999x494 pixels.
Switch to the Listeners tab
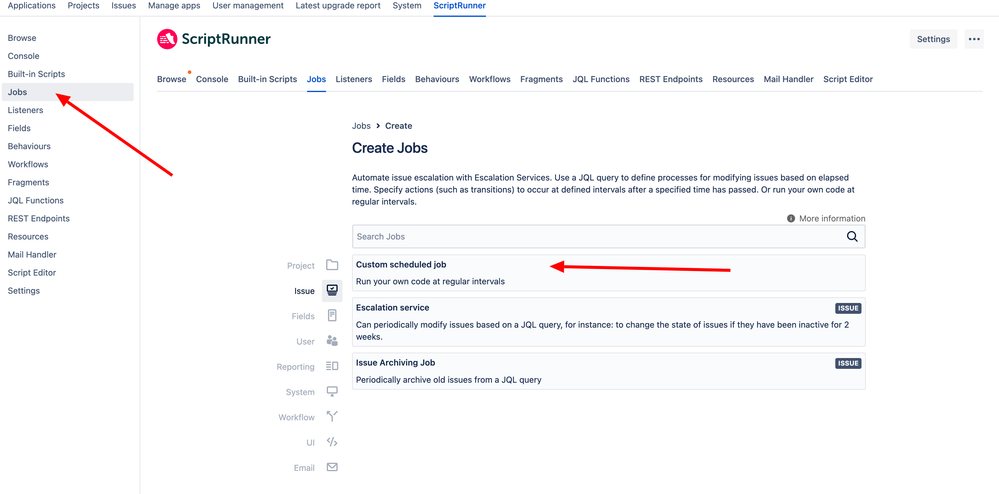(354, 80)
